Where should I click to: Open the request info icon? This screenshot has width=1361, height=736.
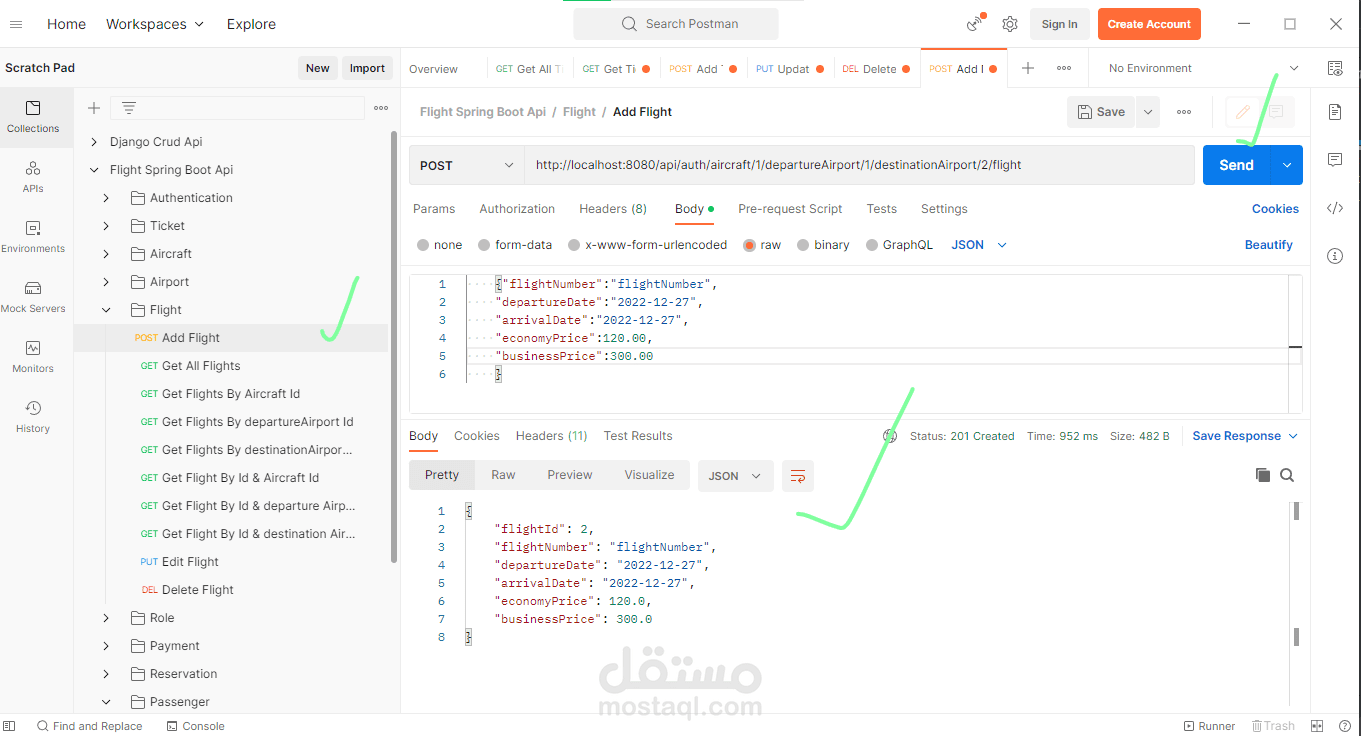coord(1335,256)
